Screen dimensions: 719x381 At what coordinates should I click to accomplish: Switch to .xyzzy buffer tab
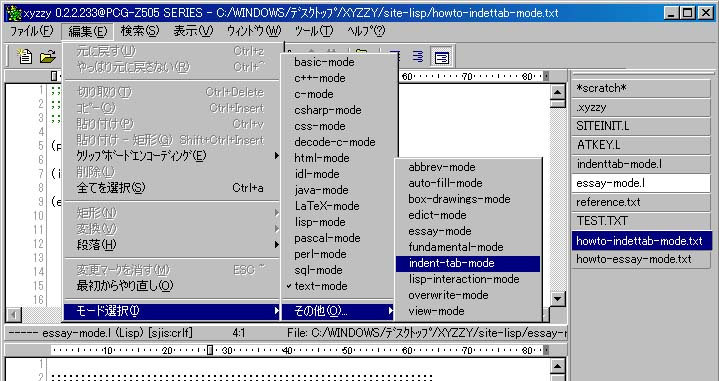(x=641, y=107)
